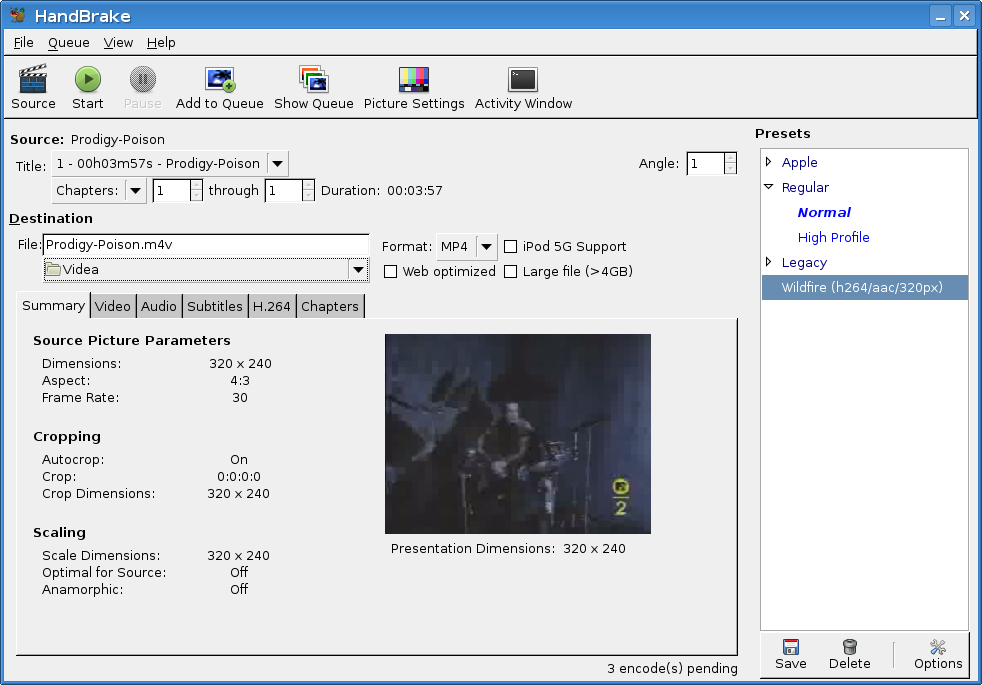Viewport: 982px width, 685px height.
Task: Click the Angle number field
Action: (x=705, y=164)
